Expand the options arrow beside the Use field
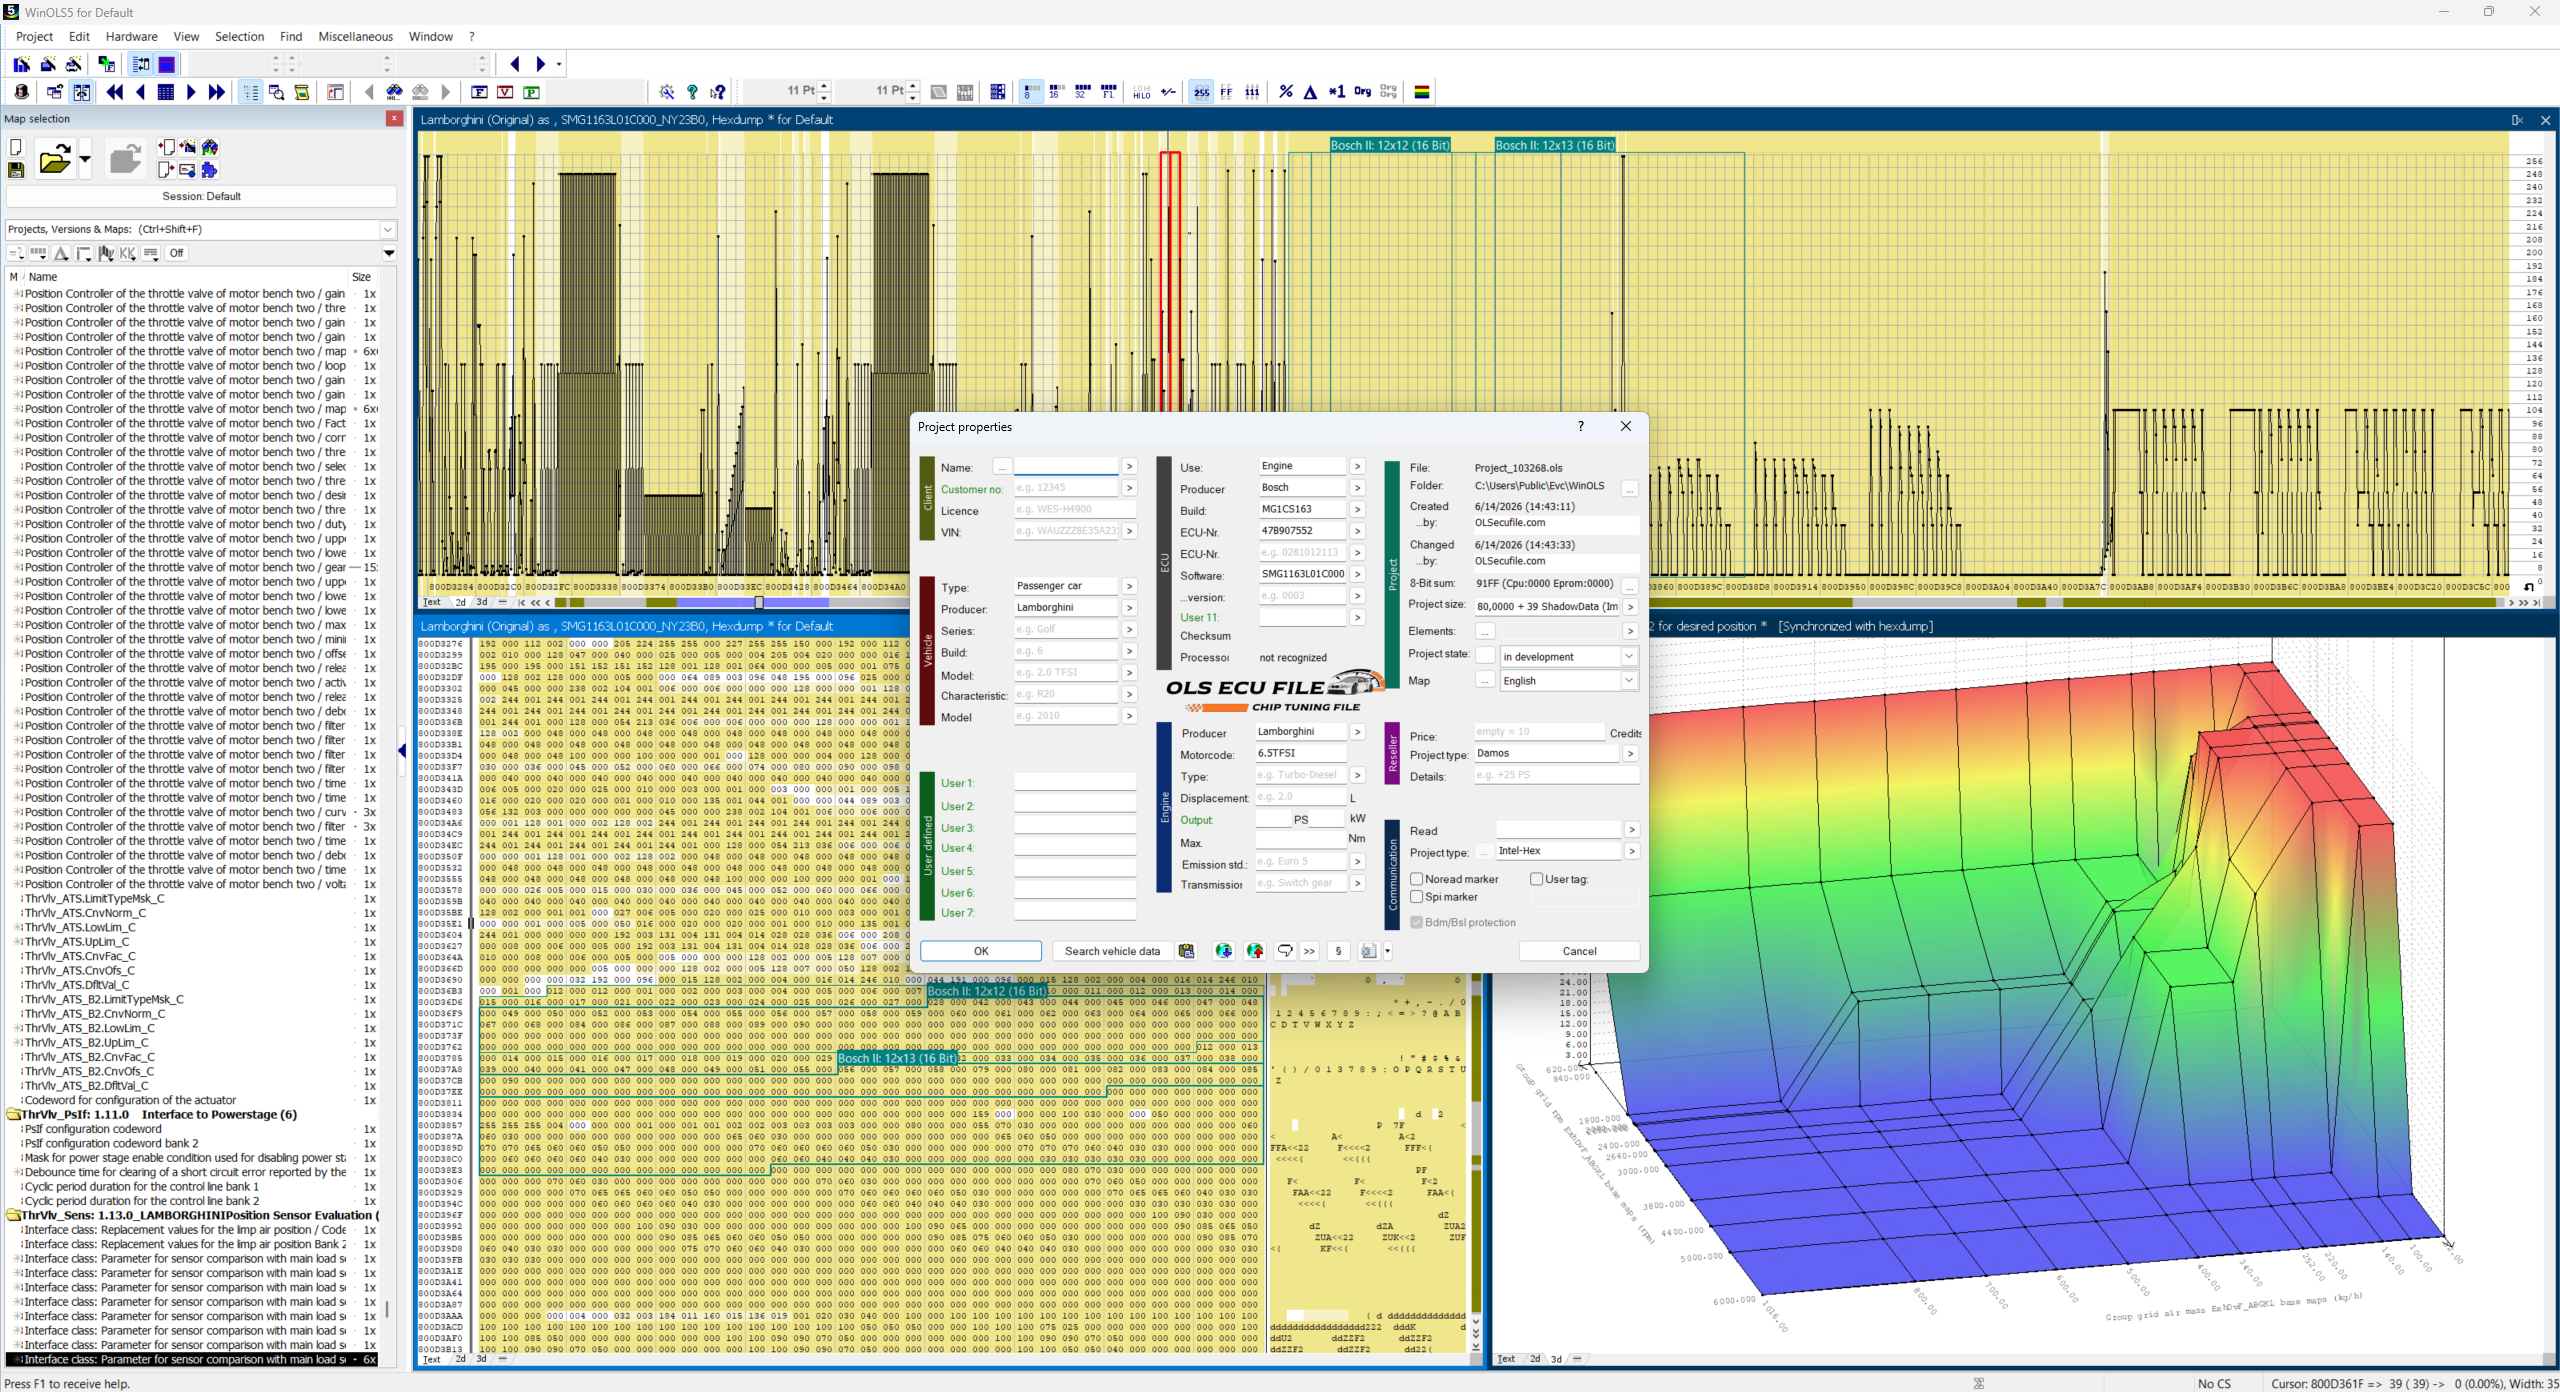This screenshot has height=1392, width=2560. pos(1357,467)
